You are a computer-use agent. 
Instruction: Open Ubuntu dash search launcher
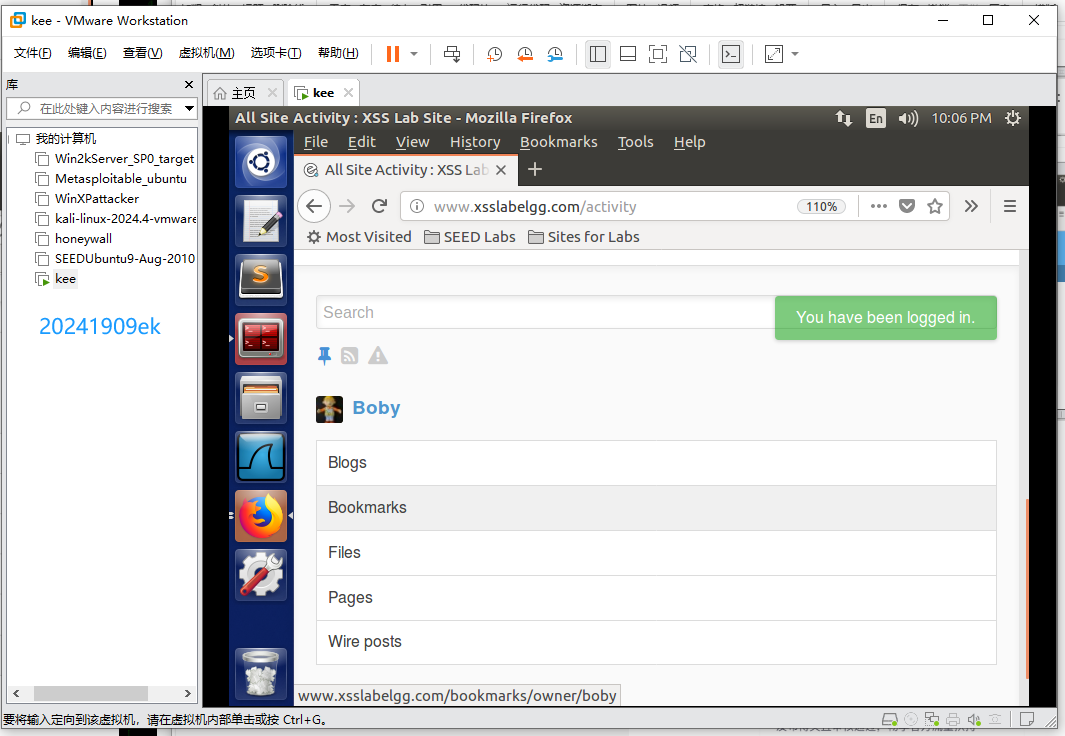(x=261, y=162)
